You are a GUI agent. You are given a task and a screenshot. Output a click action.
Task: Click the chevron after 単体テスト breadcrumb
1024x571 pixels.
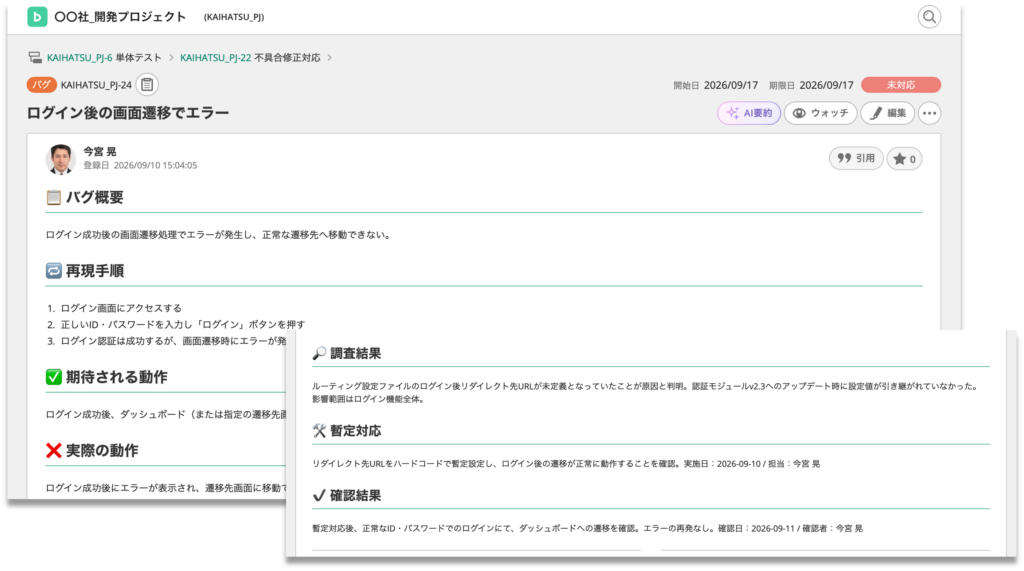click(171, 57)
